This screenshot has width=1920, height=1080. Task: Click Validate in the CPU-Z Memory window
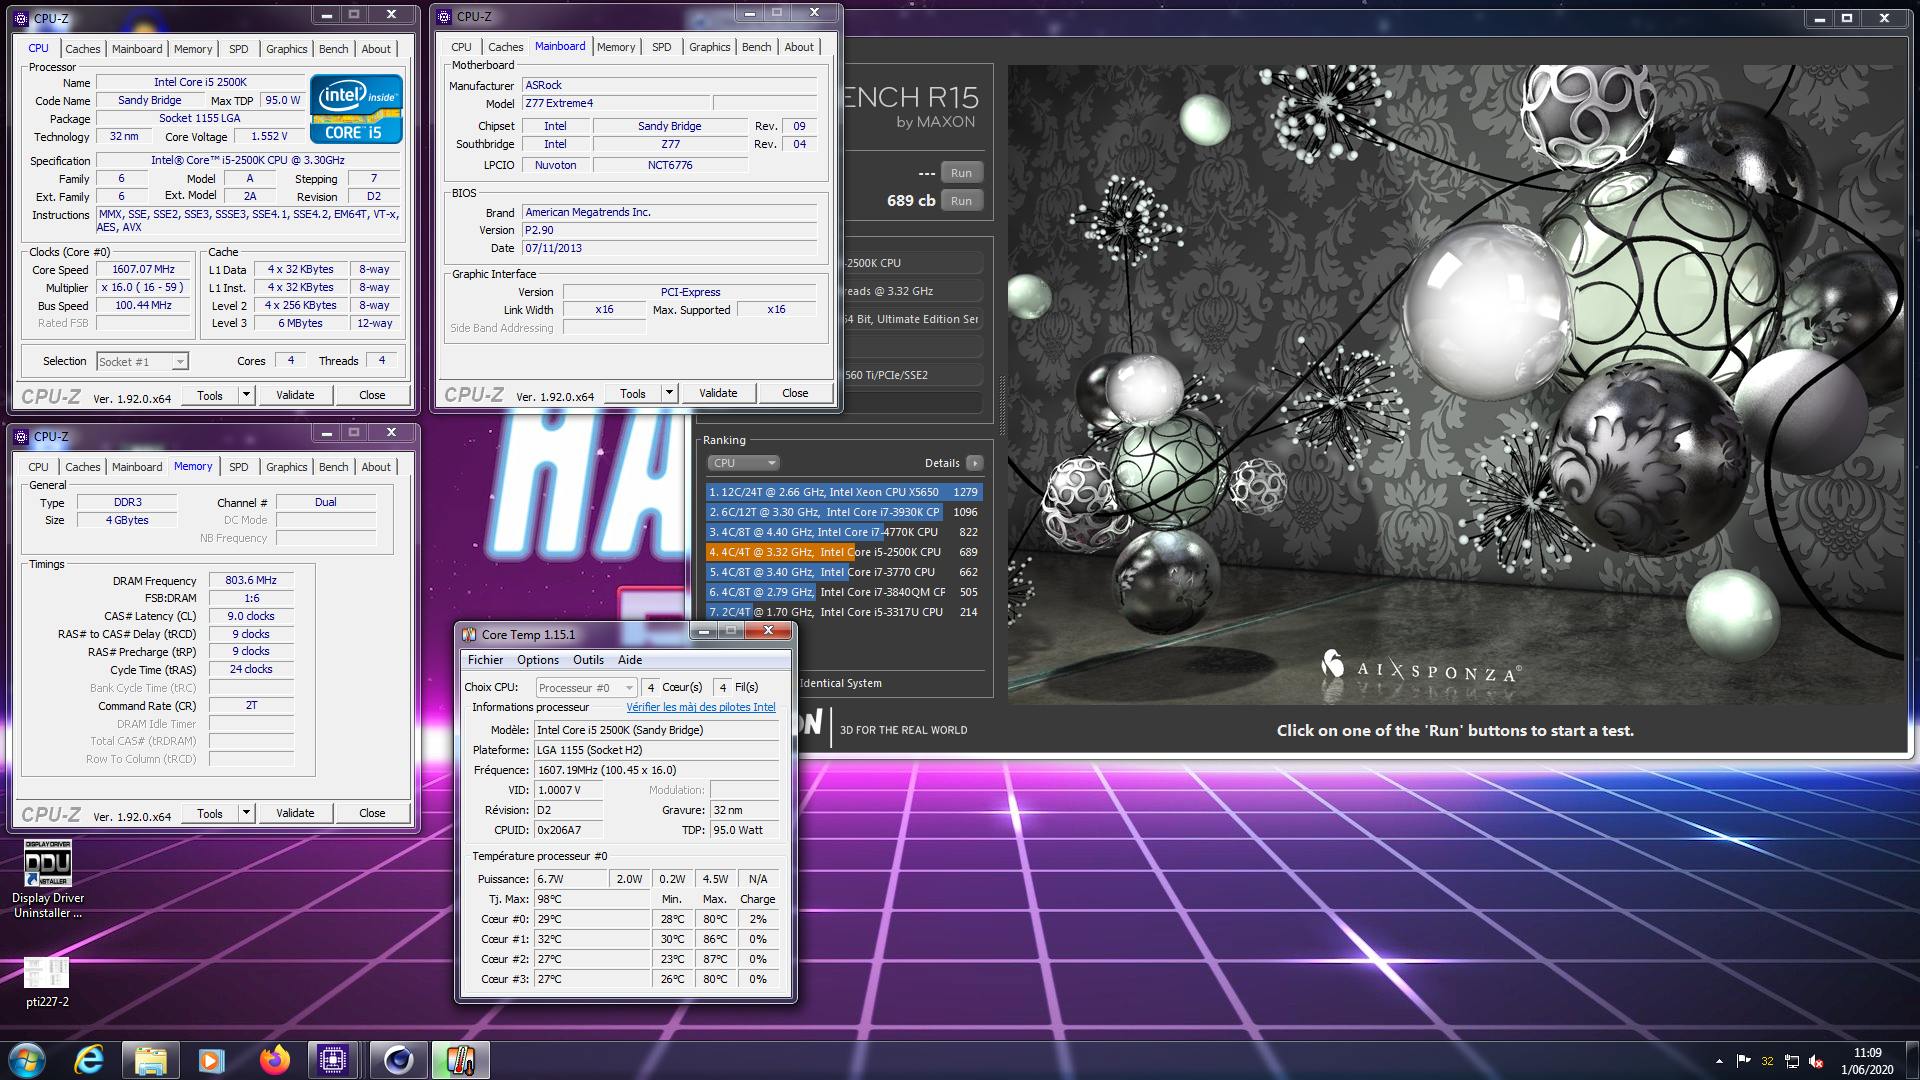click(295, 813)
